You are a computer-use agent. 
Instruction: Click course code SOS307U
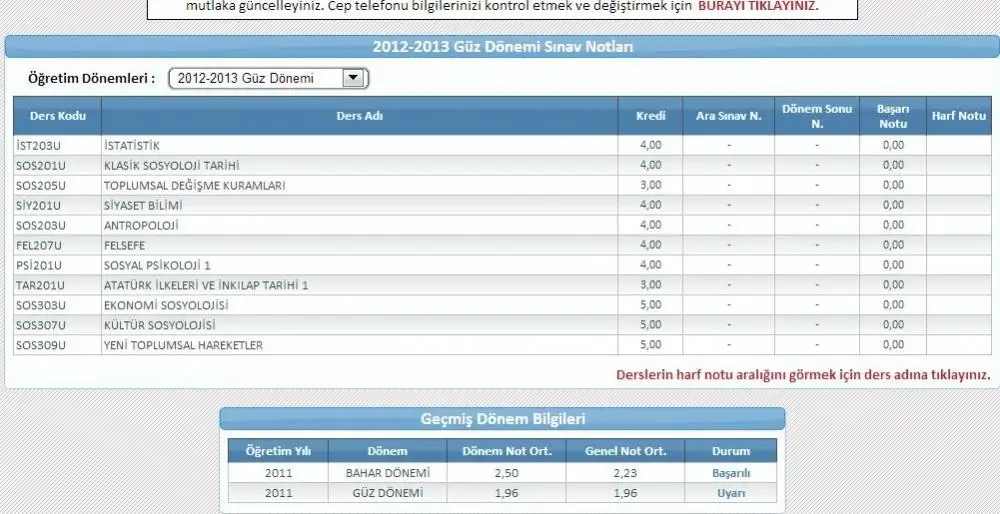point(41,325)
